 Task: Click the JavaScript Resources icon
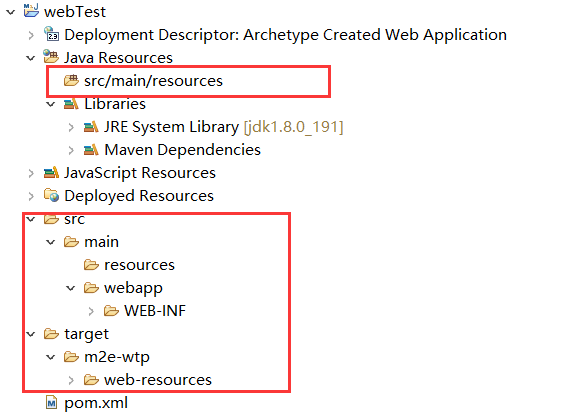[51, 172]
